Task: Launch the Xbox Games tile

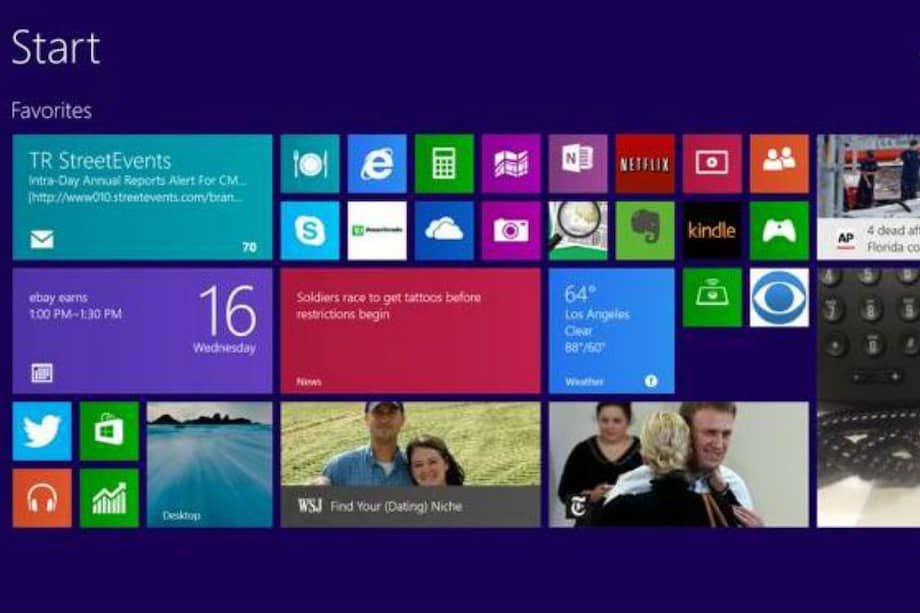Action: pyautogui.click(x=780, y=231)
